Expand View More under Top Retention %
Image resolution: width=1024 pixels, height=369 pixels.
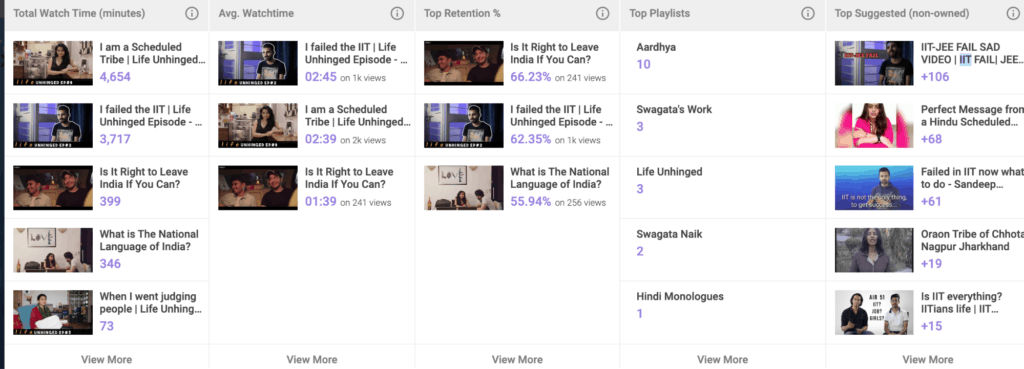pos(517,359)
